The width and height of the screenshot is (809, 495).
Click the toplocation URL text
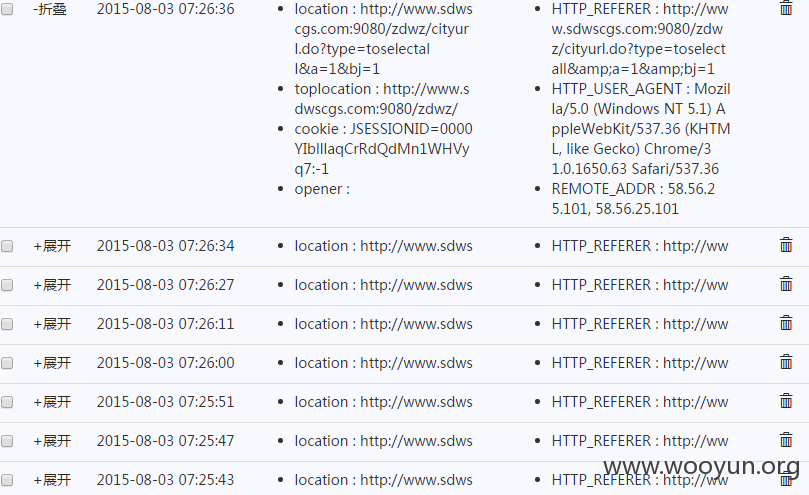pyautogui.click(x=382, y=99)
